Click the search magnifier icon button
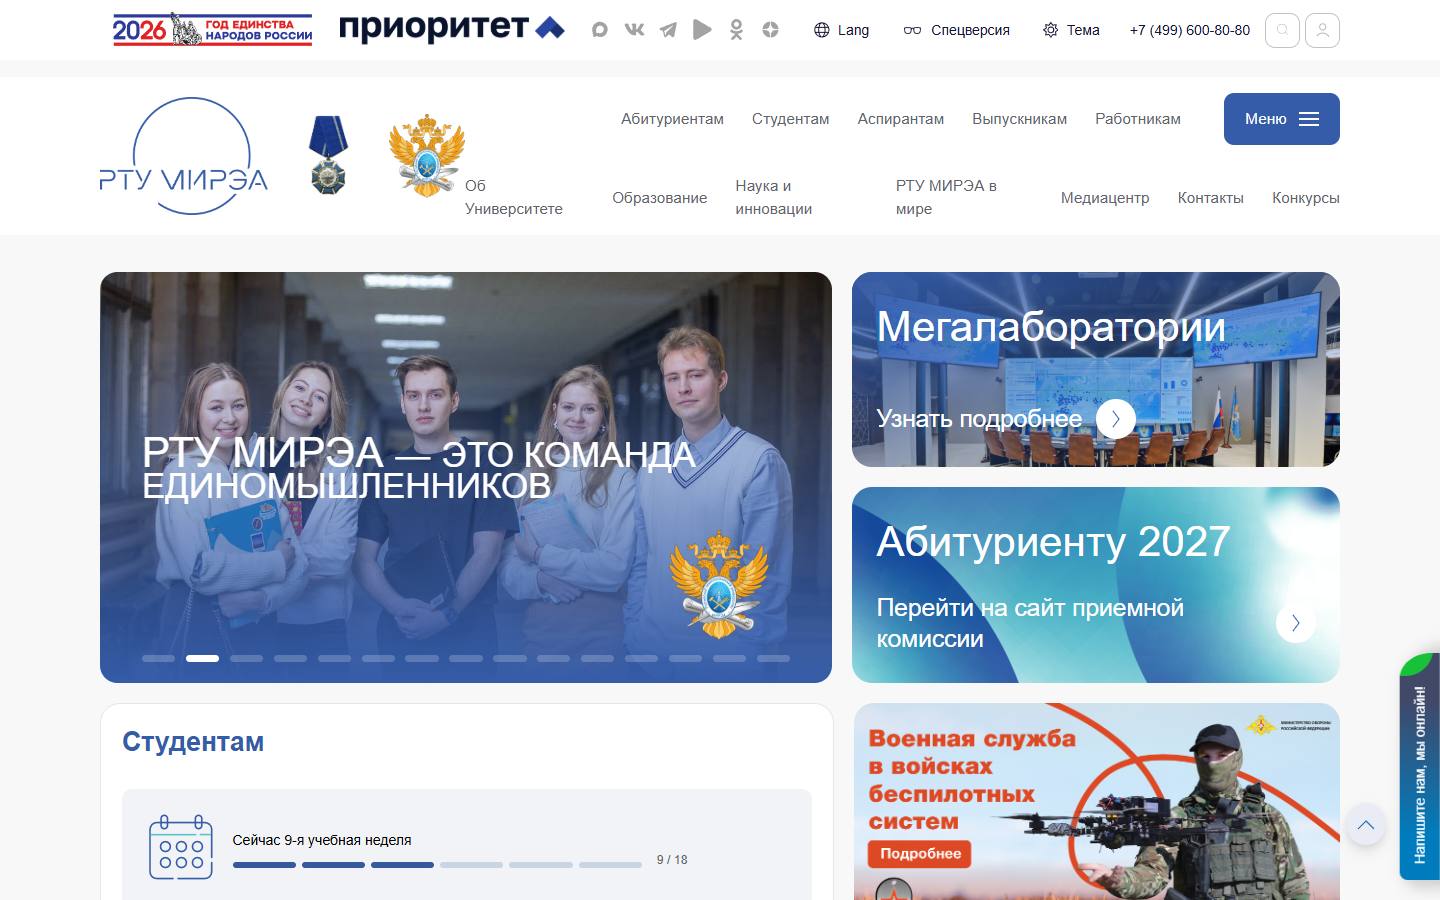Screen dimensions: 1440x900 pyautogui.click(x=1282, y=30)
